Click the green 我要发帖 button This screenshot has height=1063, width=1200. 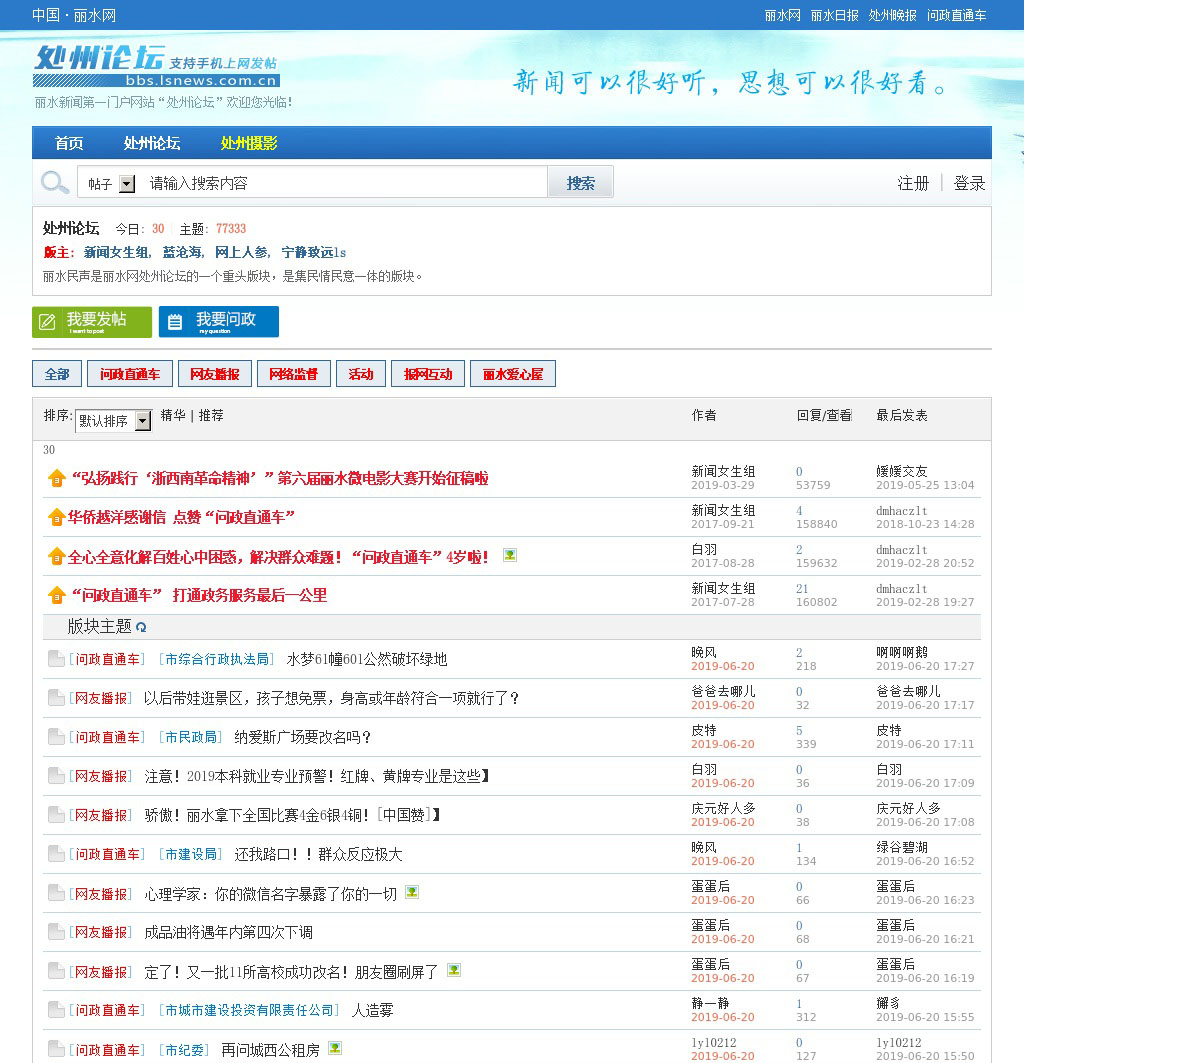(92, 322)
